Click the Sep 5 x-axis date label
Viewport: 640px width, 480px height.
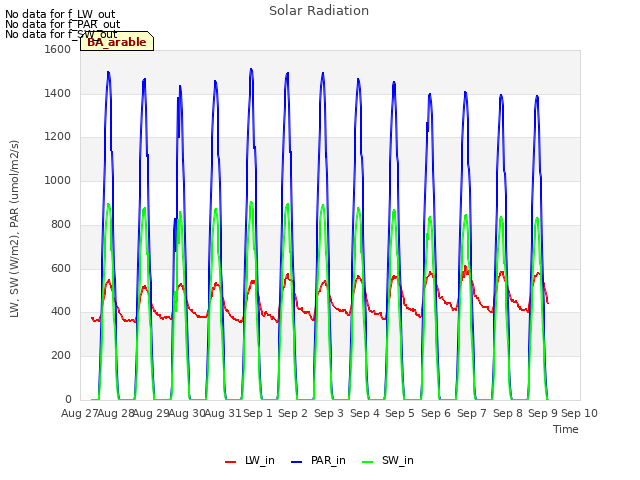pyautogui.click(x=400, y=413)
